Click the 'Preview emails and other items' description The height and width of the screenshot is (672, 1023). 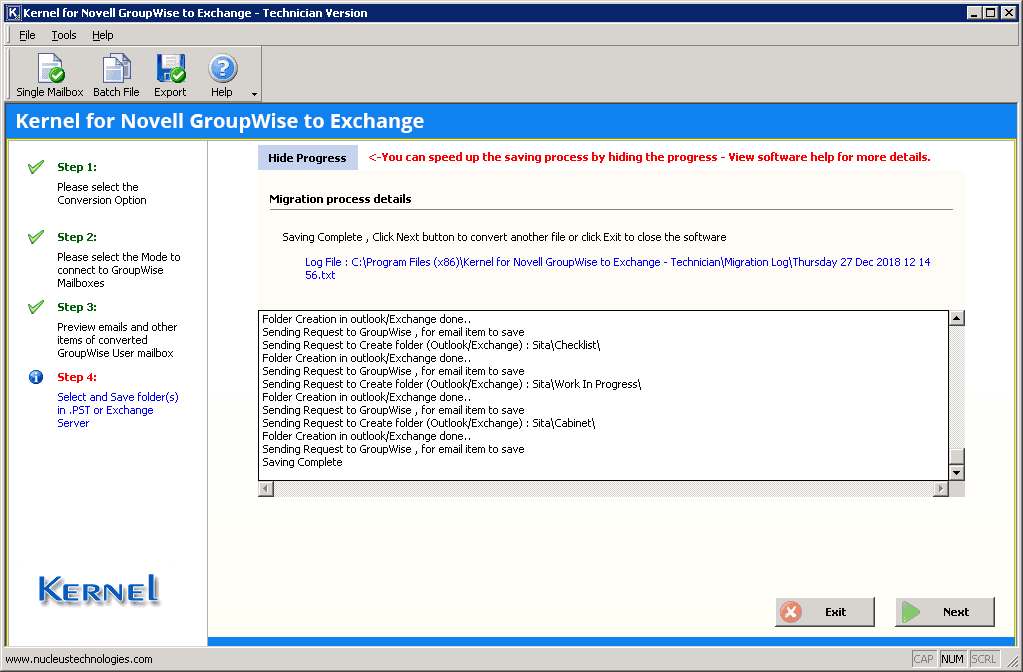click(117, 340)
